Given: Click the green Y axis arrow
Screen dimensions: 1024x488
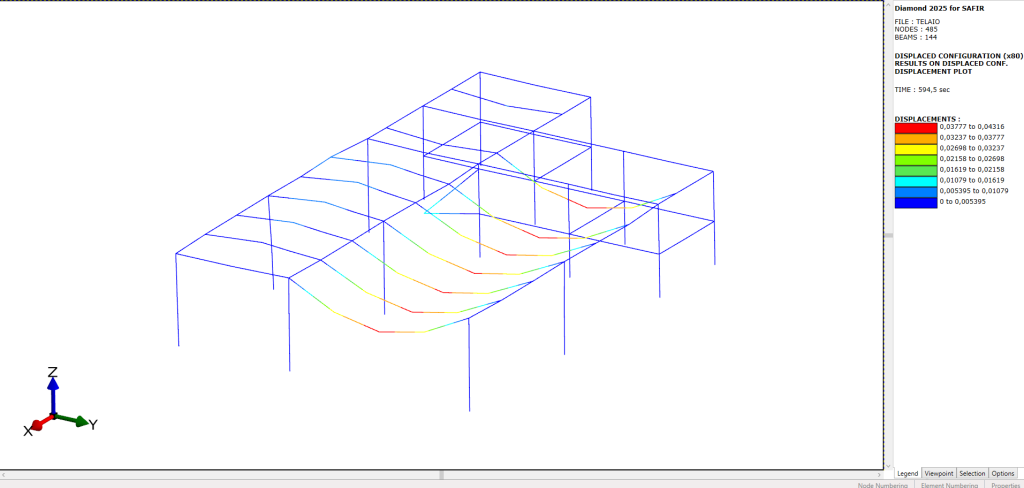Looking at the screenshot, I should (x=80, y=421).
